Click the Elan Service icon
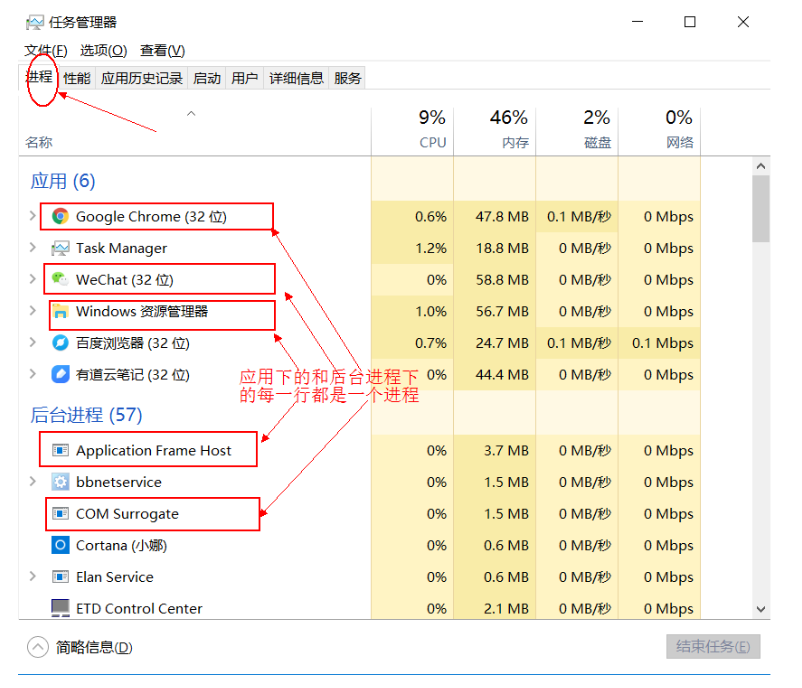Image resolution: width=802 pixels, height=688 pixels. click(60, 577)
